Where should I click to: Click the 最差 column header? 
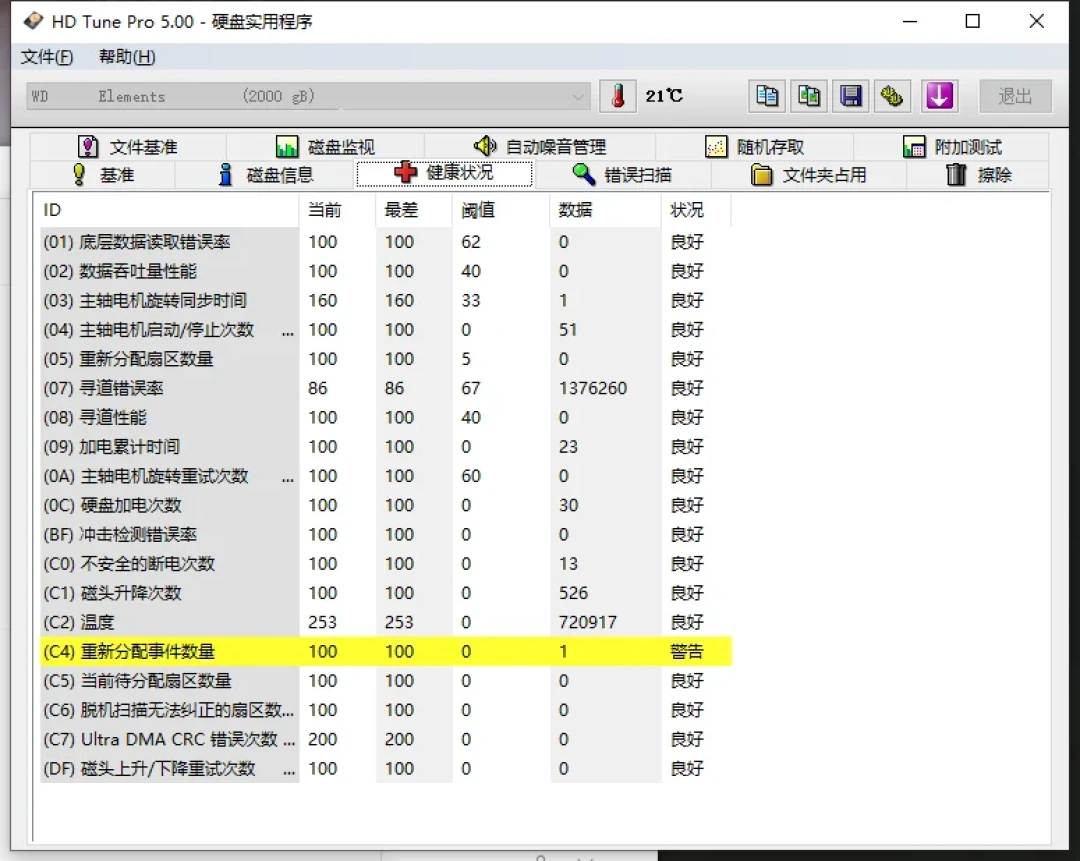[x=414, y=210]
